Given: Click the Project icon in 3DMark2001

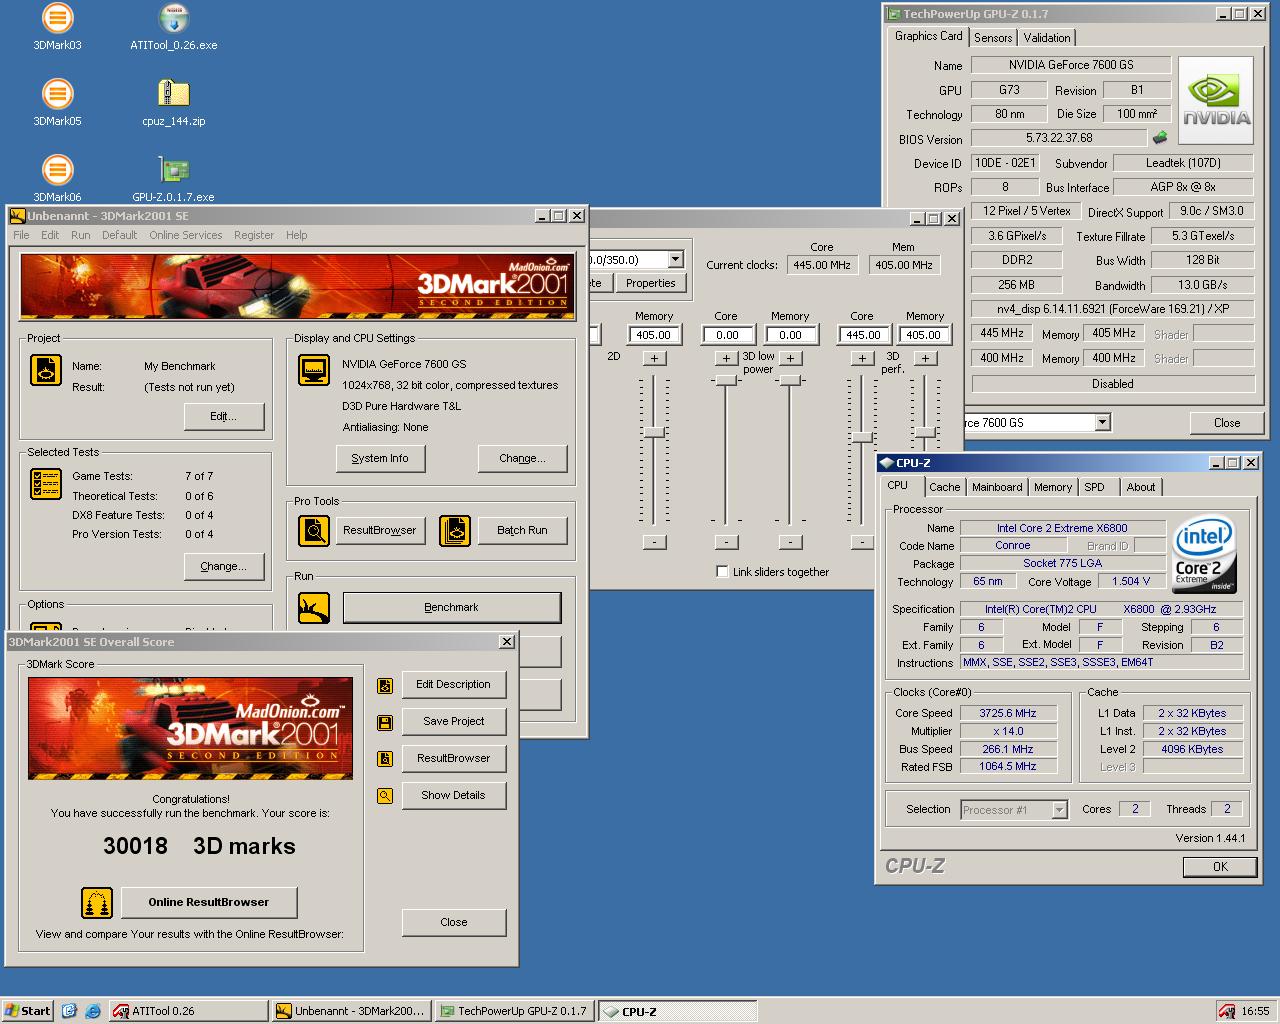Looking at the screenshot, I should pos(46,370).
